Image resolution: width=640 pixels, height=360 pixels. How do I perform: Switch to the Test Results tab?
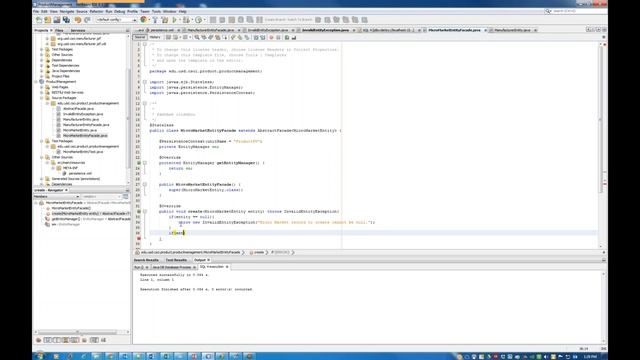pyautogui.click(x=176, y=260)
